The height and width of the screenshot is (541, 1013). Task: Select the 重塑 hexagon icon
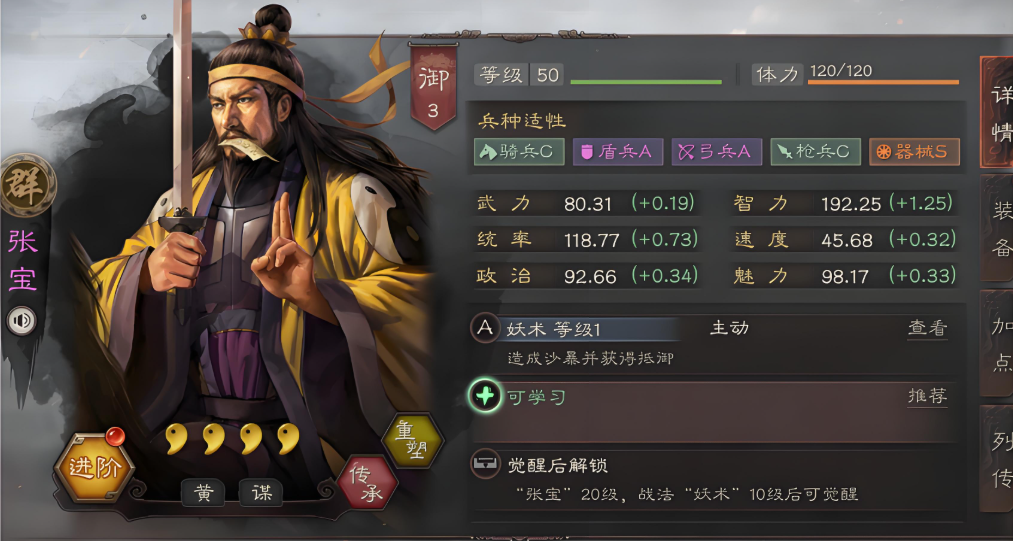tap(412, 441)
